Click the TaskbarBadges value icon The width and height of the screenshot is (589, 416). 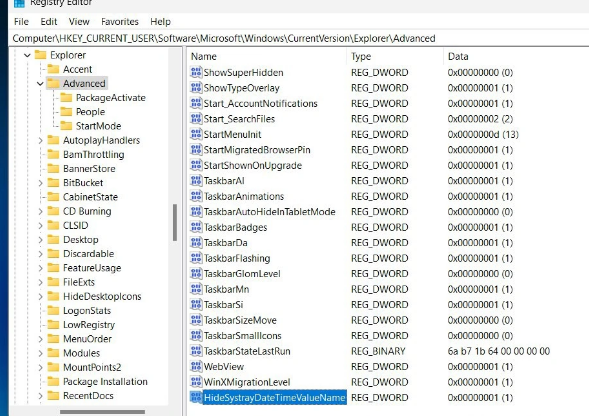click(196, 227)
